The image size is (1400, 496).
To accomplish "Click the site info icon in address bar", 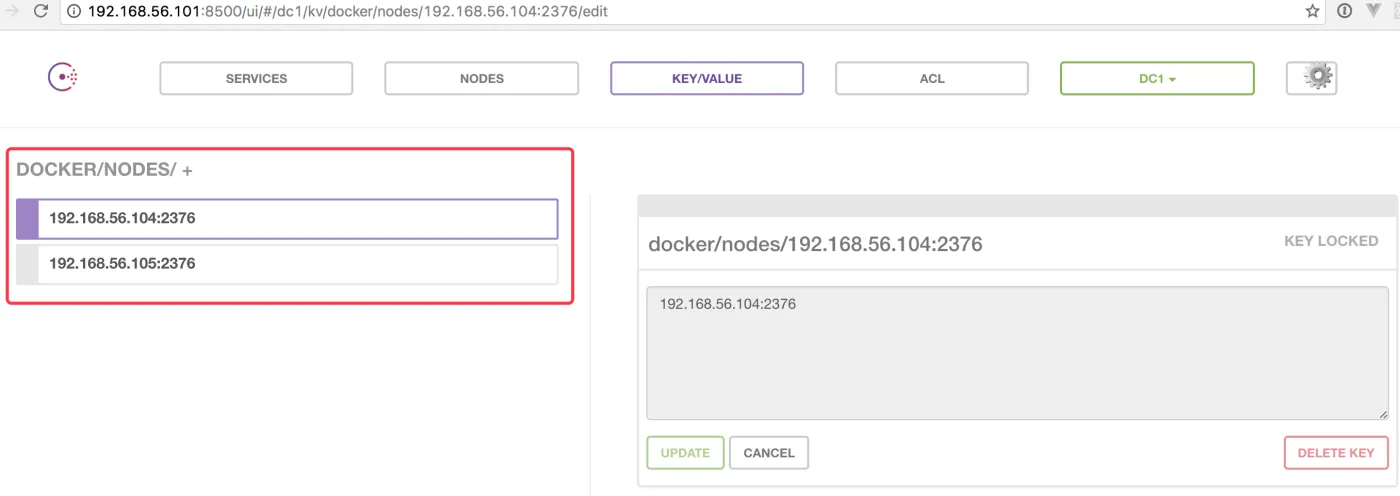I will tap(74, 12).
